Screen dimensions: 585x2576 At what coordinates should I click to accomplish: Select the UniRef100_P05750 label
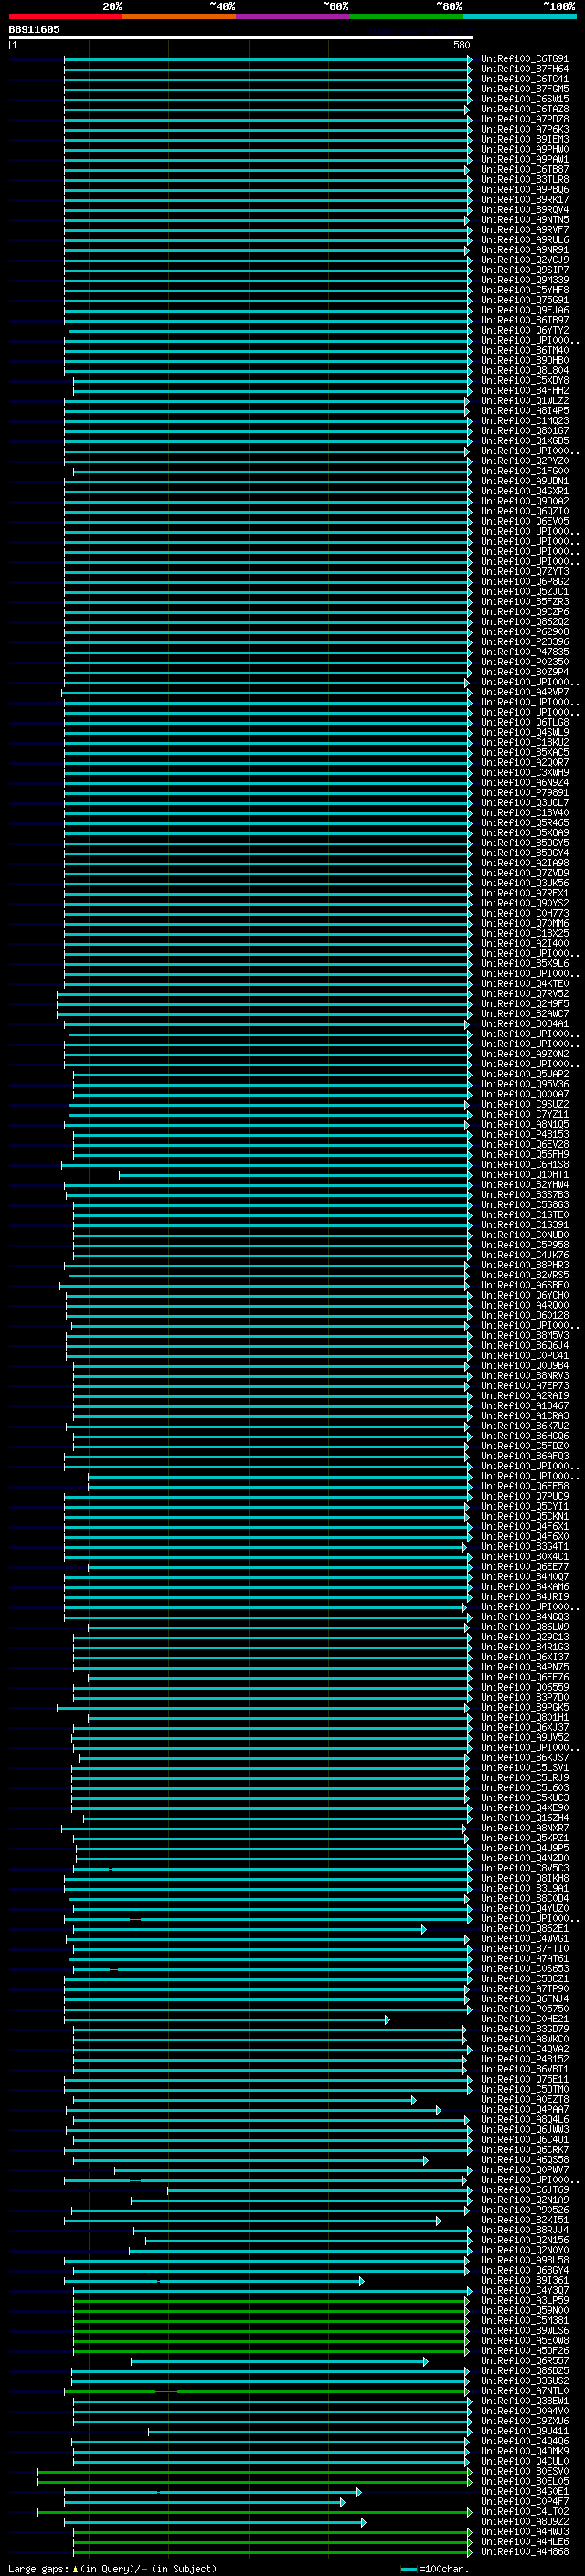(524, 2008)
